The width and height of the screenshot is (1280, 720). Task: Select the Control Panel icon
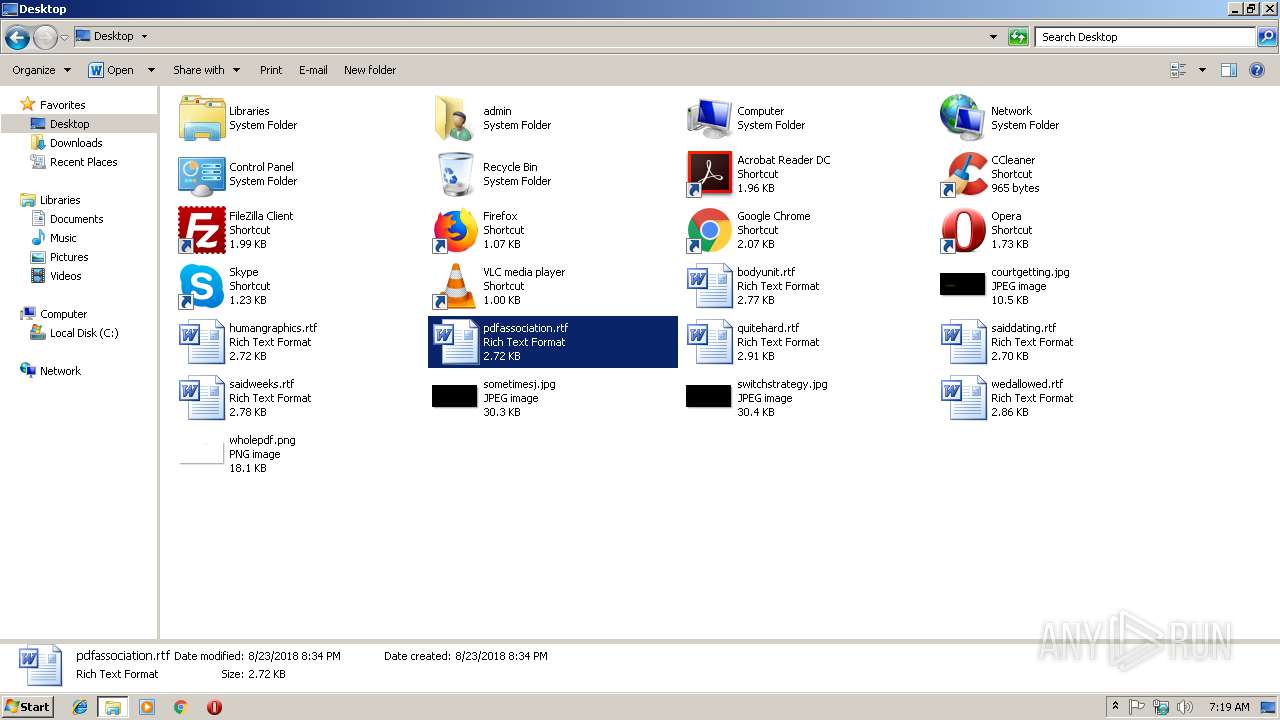pos(201,174)
